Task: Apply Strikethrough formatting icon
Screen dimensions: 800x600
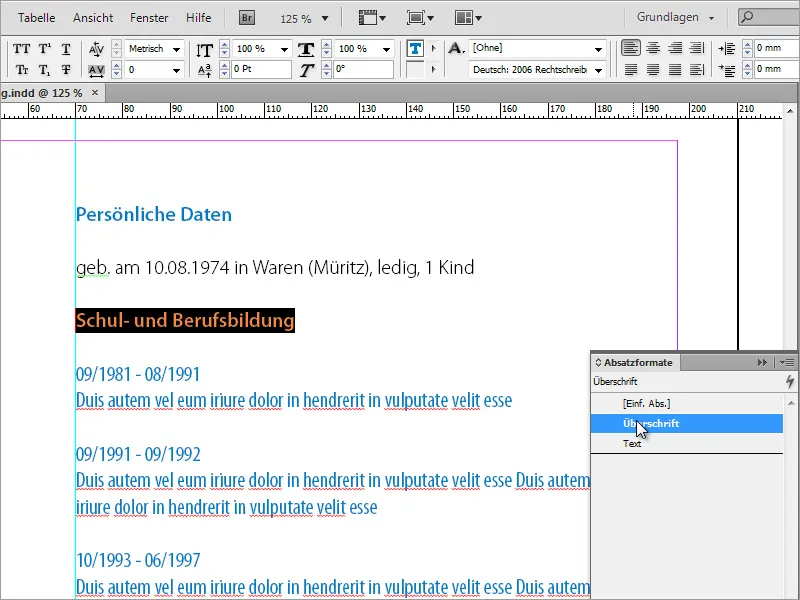Action: (66, 70)
